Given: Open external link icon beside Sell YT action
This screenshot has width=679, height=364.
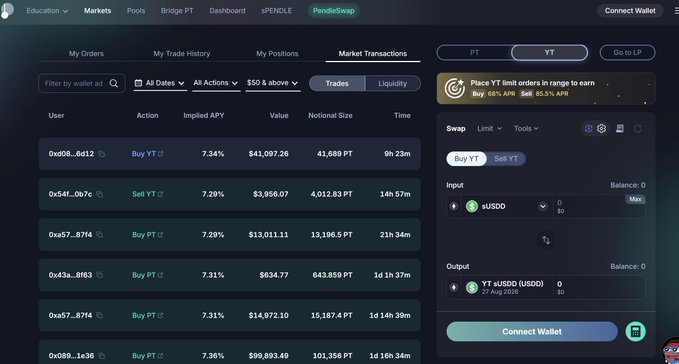Looking at the screenshot, I should (160, 194).
